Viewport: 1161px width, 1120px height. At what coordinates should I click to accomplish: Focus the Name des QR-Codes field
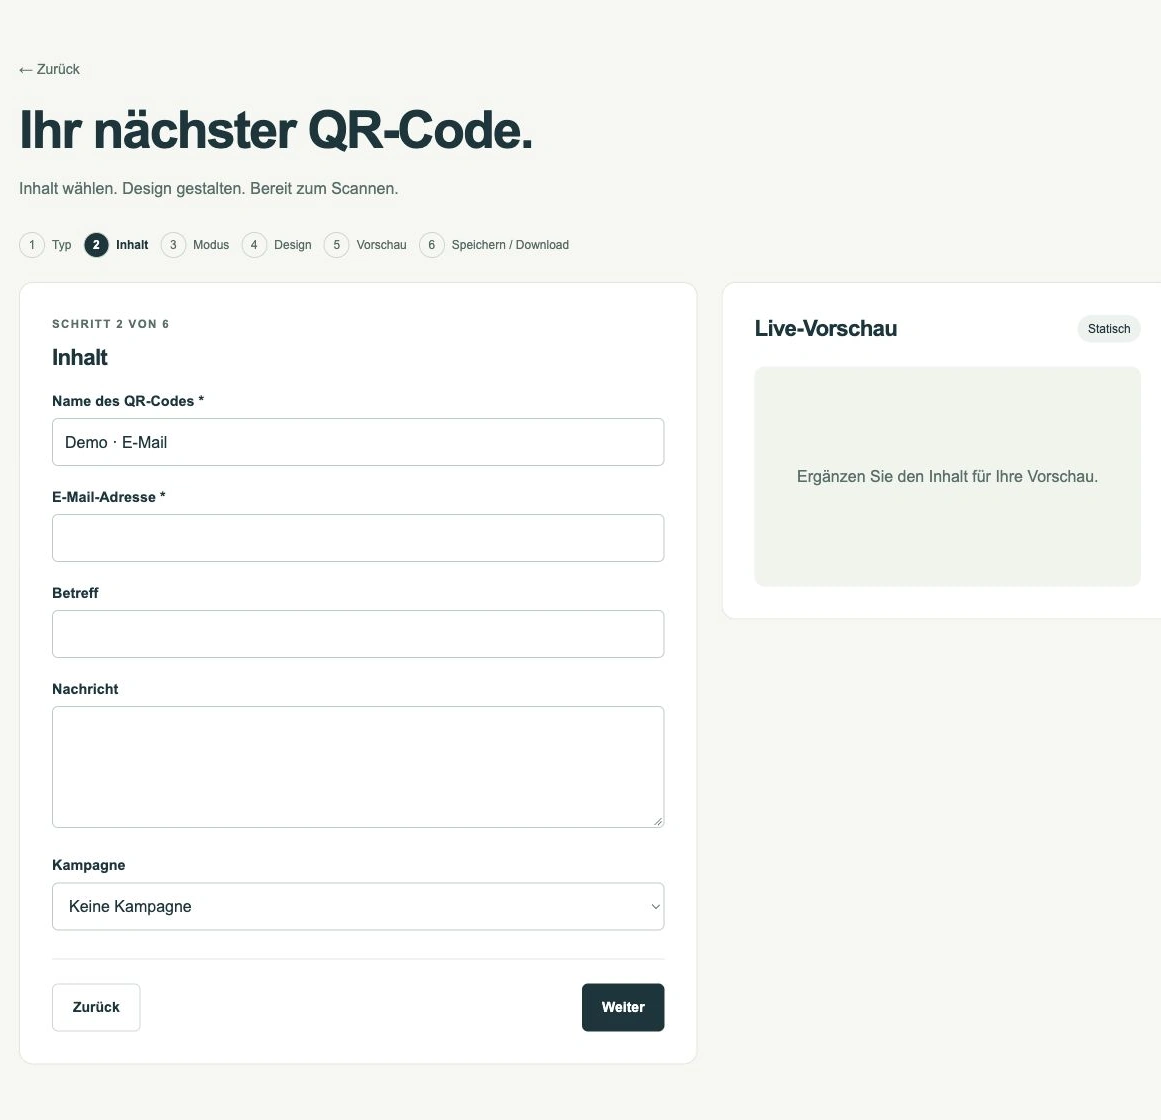coord(358,442)
